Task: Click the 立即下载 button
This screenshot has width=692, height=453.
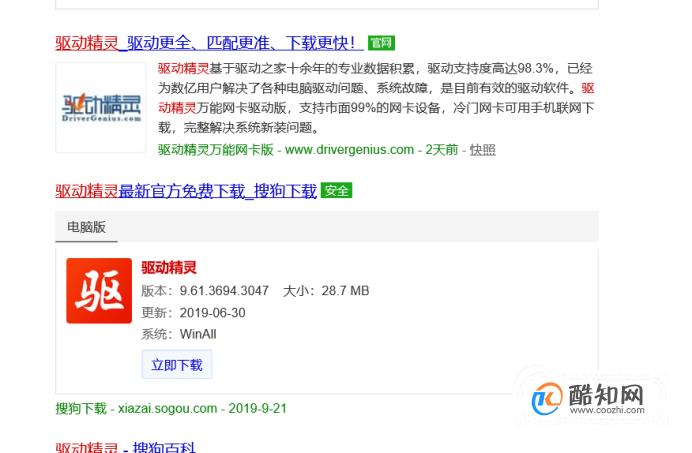Action: (177, 365)
